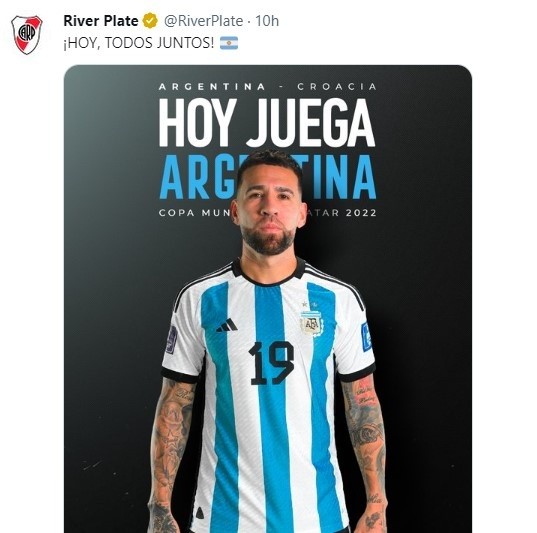The width and height of the screenshot is (537, 533).
Task: Click the jersey number 19
Action: pos(271,363)
